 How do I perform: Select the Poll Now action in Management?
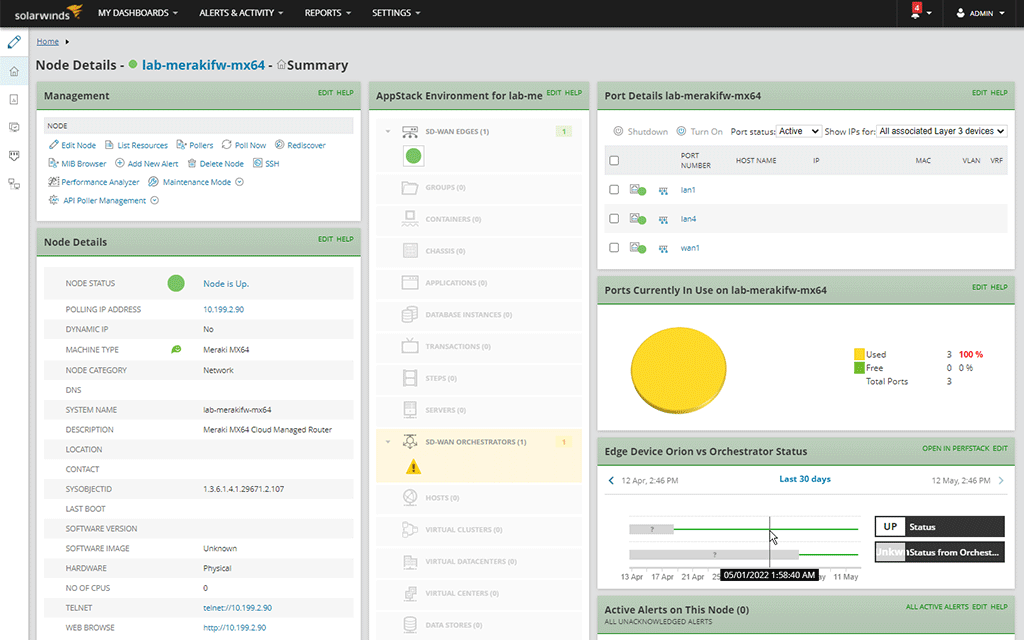tap(249, 145)
